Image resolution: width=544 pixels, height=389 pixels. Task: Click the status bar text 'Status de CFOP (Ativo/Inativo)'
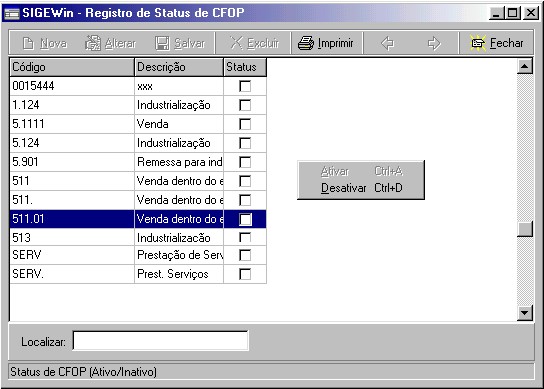[83, 372]
